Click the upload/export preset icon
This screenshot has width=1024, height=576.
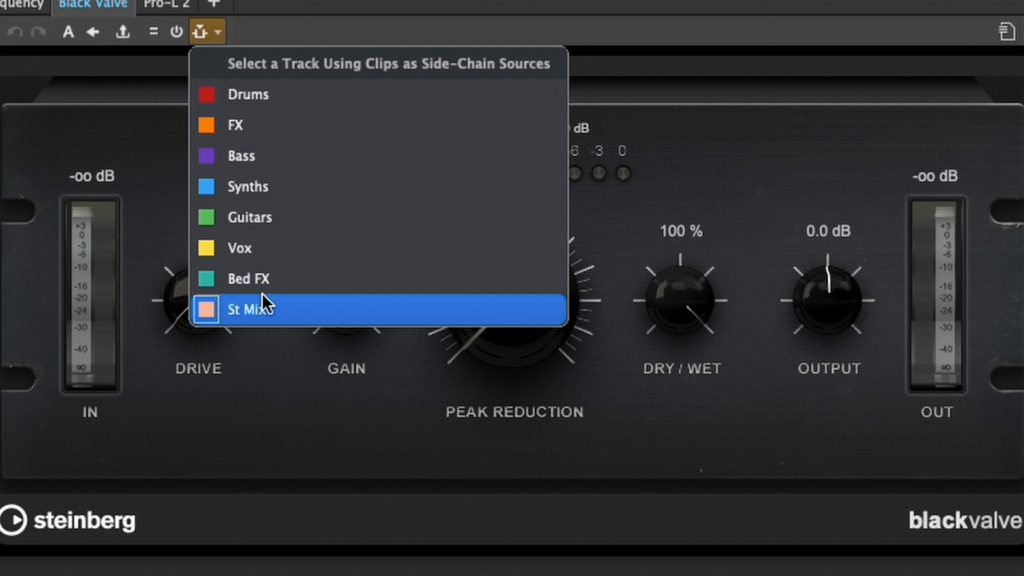click(123, 32)
